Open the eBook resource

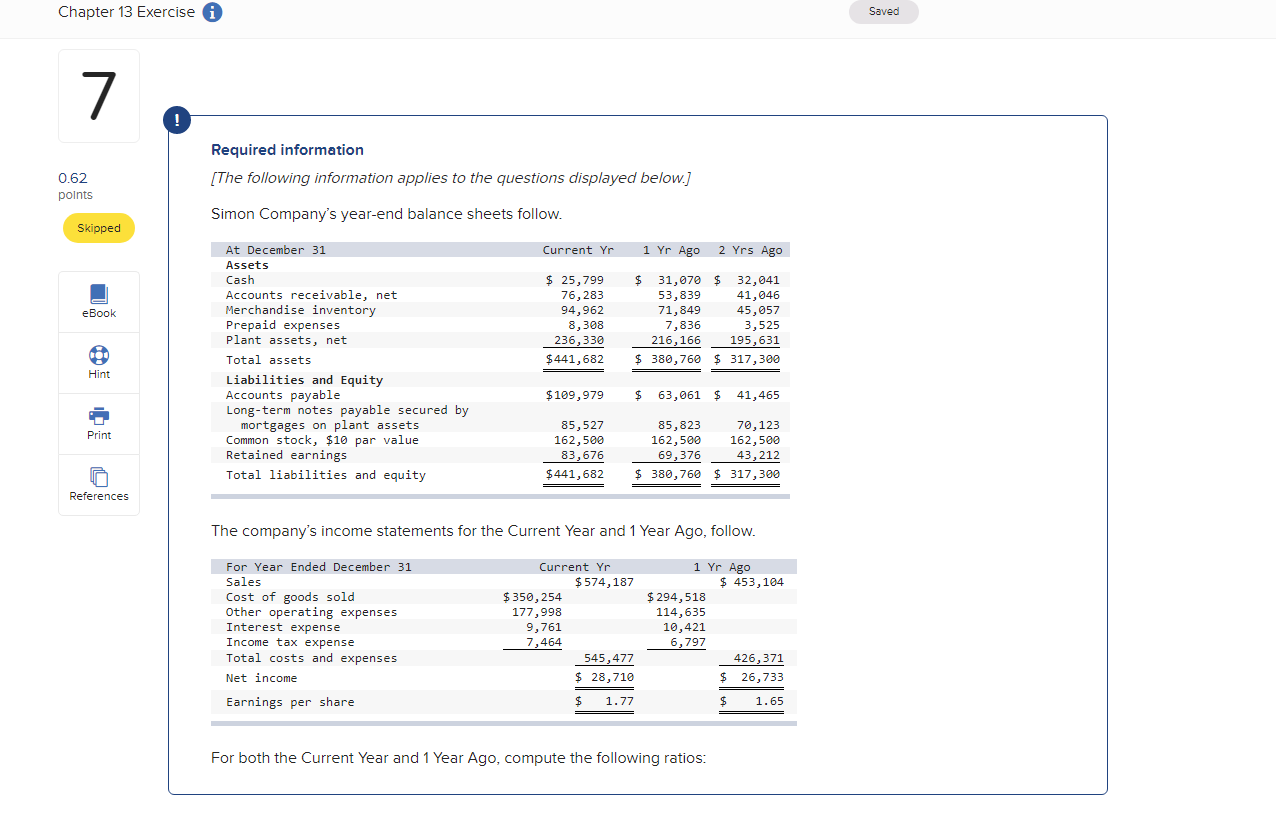point(99,301)
